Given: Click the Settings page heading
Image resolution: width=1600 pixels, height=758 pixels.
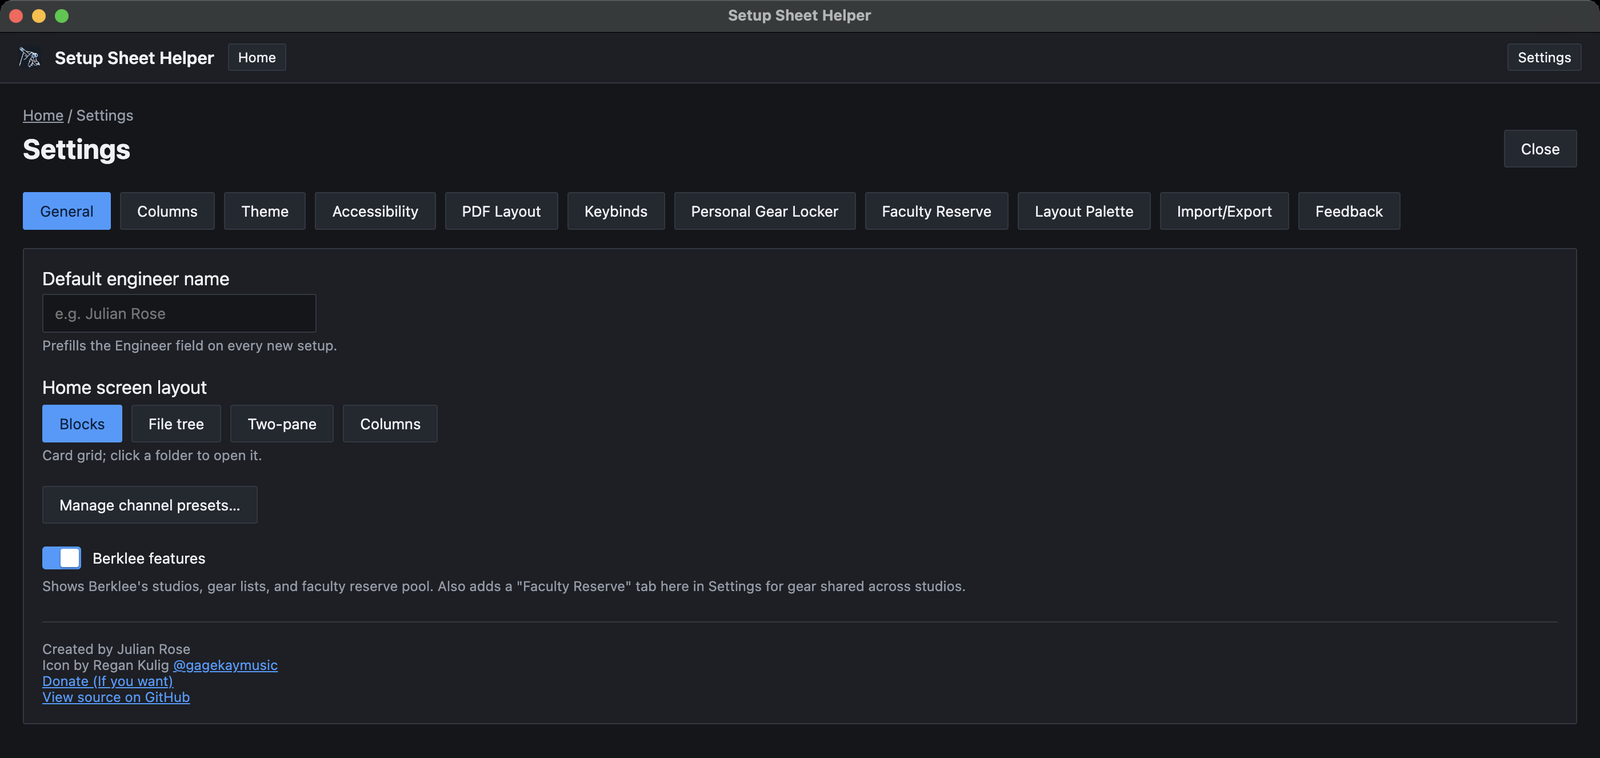Looking at the screenshot, I should pos(77,149).
